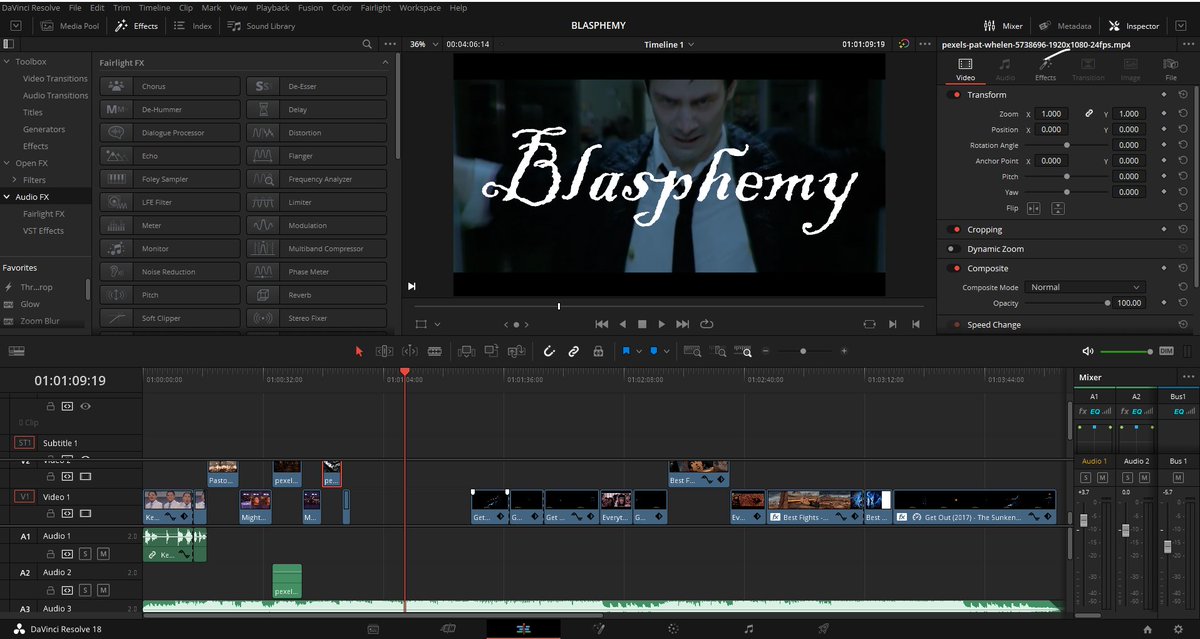The image size is (1200, 639).
Task: Add a blue marker on timeline
Action: pyautogui.click(x=654, y=351)
